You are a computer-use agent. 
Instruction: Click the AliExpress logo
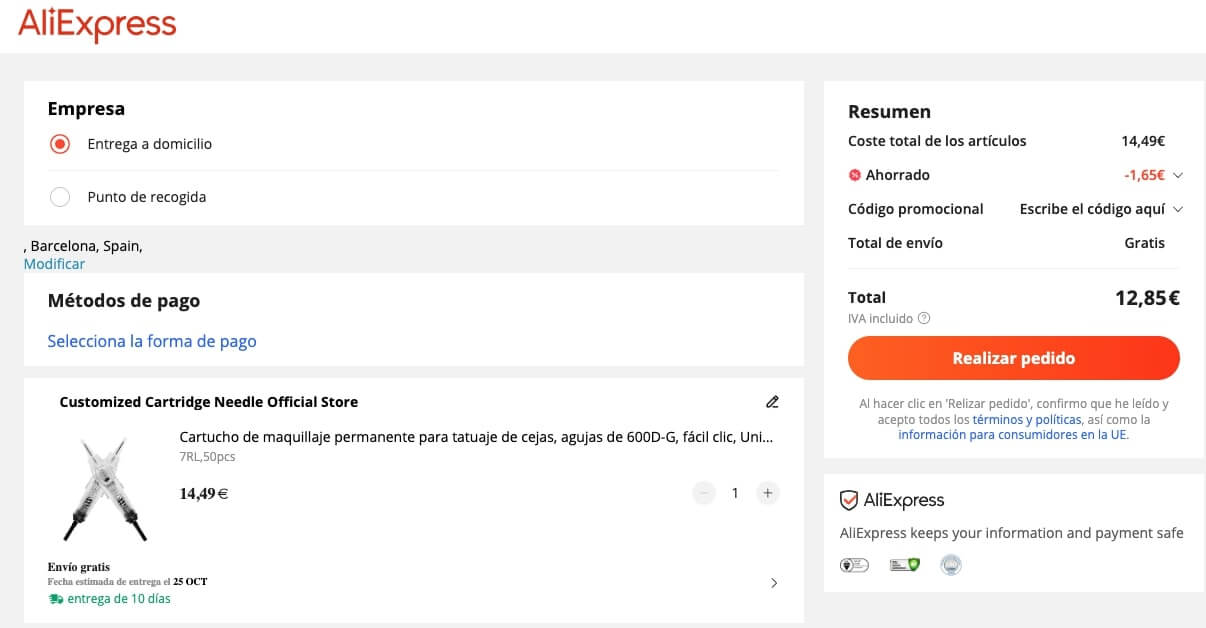click(97, 25)
